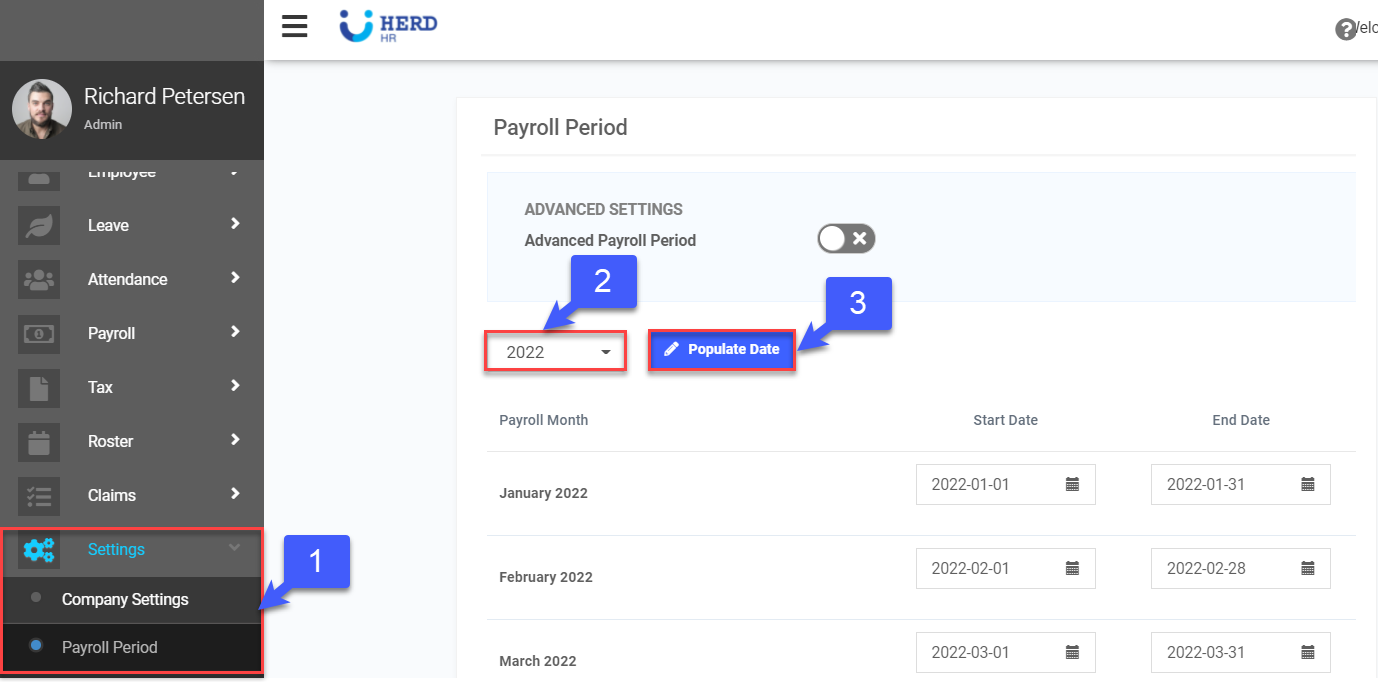Select the Leave sidebar icon
Screen dimensions: 1378x682
click(x=39, y=225)
